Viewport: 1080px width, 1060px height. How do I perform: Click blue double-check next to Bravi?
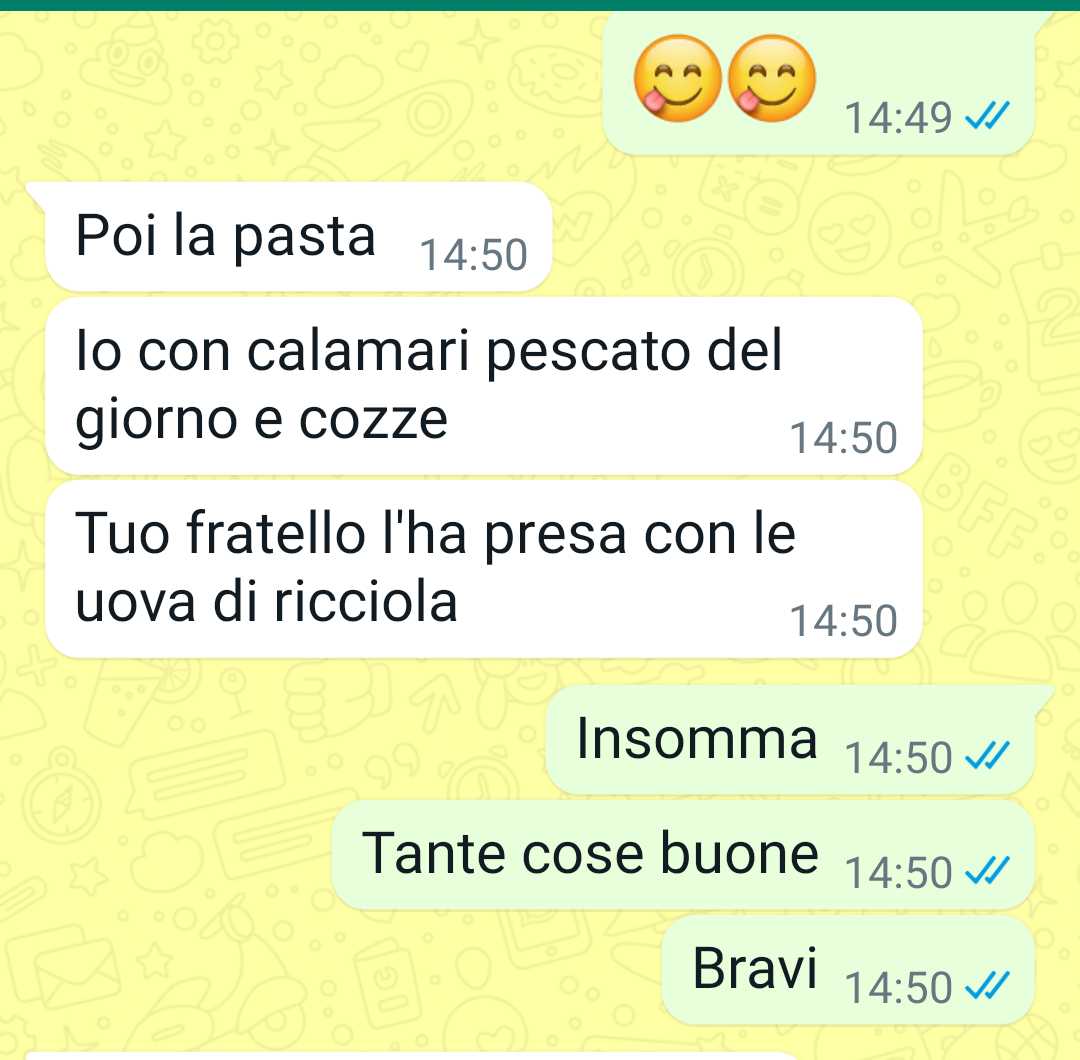click(x=987, y=985)
